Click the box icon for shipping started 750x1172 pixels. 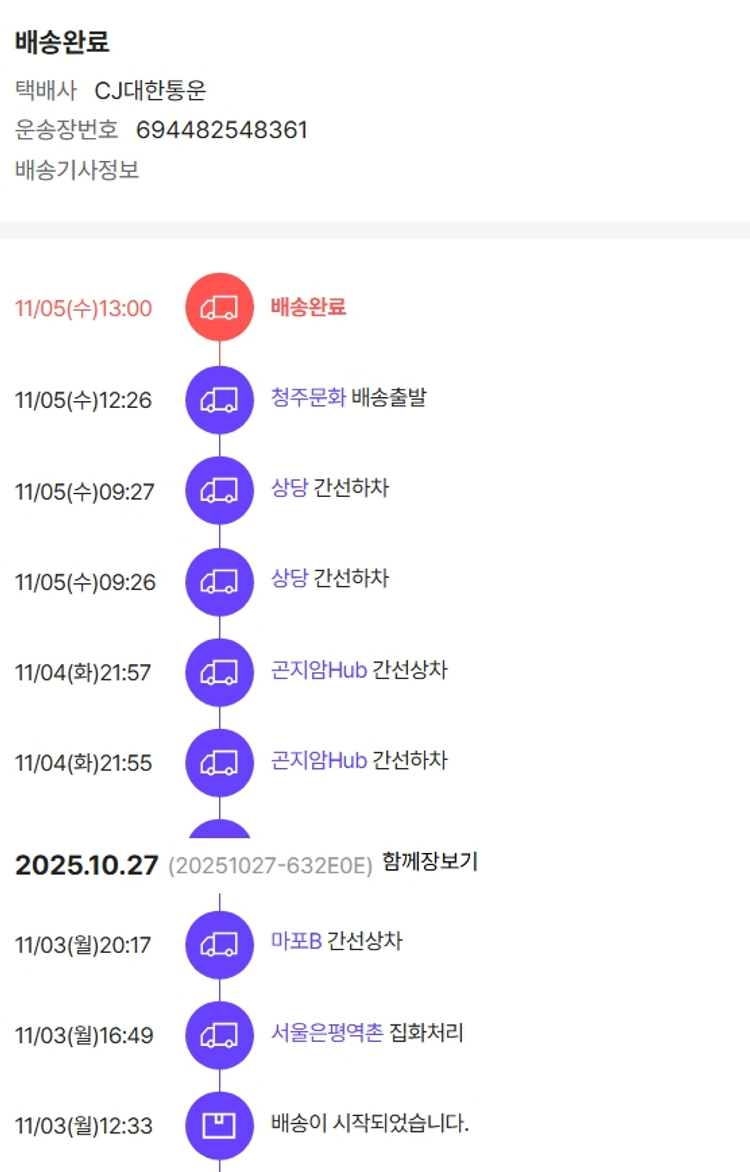[219, 1126]
